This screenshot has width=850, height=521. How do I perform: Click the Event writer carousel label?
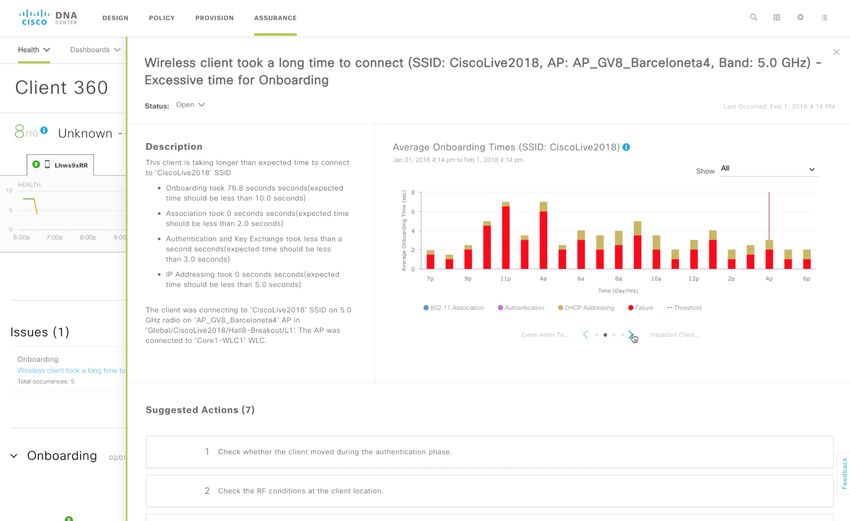(544, 335)
